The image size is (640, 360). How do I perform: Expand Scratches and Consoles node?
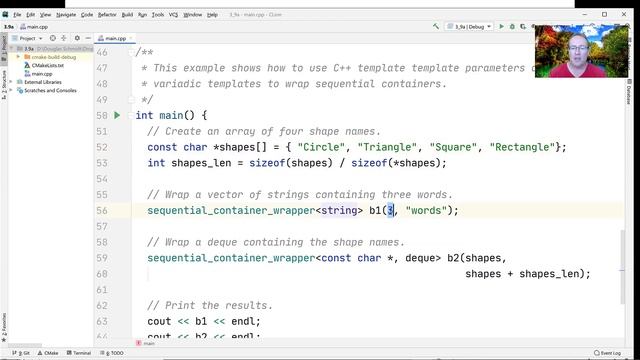click(11, 91)
